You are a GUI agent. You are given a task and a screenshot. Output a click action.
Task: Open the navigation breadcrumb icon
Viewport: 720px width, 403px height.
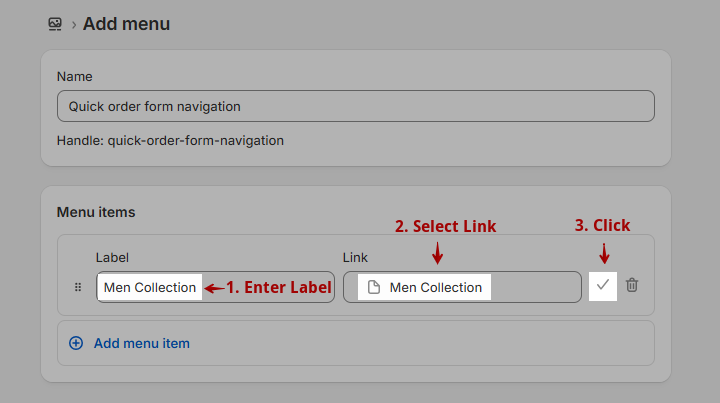55,24
